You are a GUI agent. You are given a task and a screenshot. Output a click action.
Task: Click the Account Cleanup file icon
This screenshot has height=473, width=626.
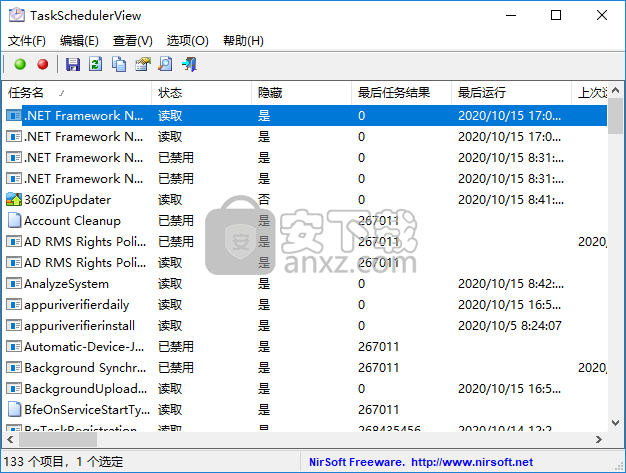coord(14,220)
